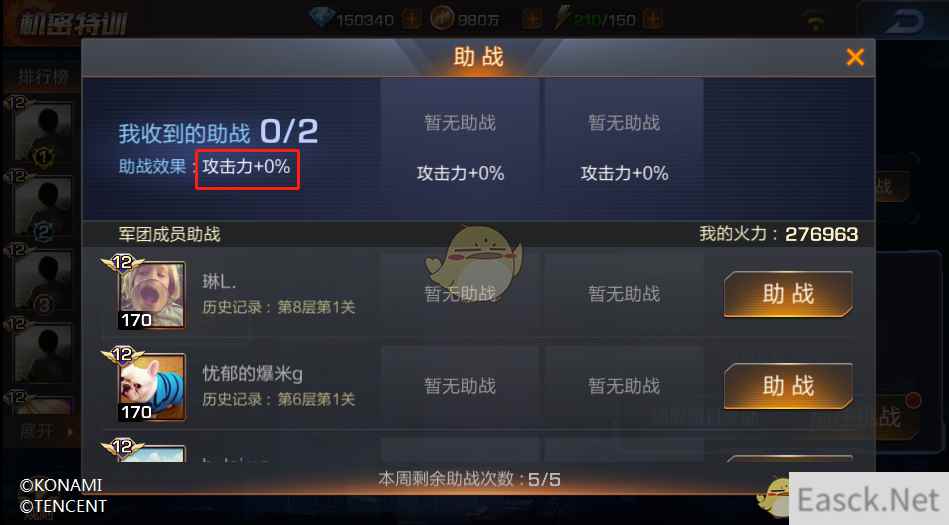Click the diamond currency icon

click(x=321, y=18)
